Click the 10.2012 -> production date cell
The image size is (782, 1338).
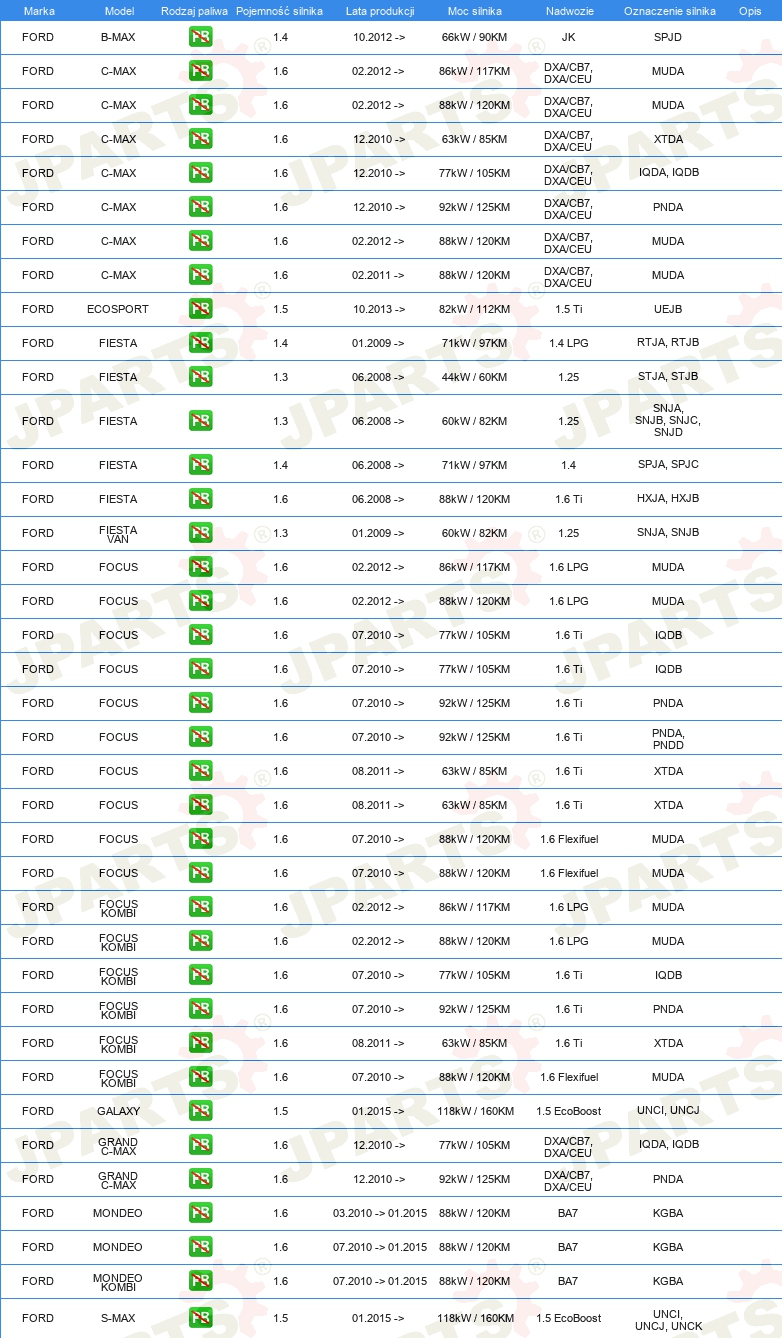379,37
